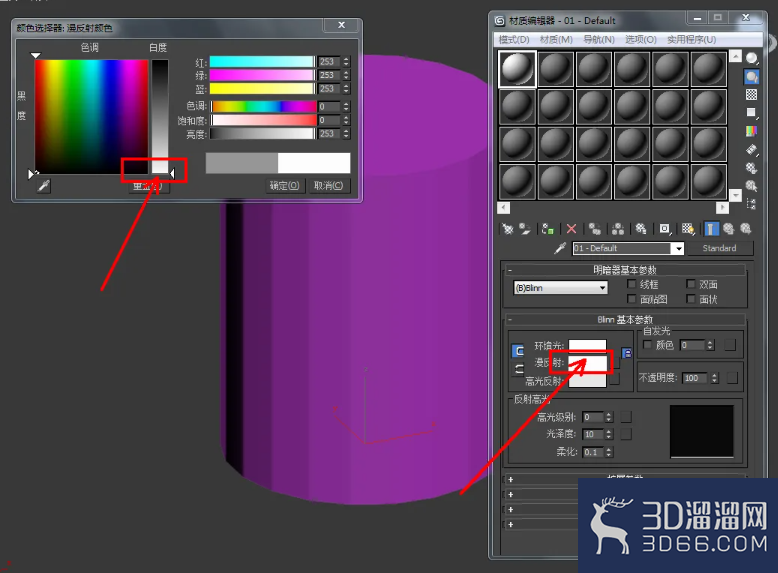
Task: Click eyedropper in Color Selector dialog
Action: (44, 186)
